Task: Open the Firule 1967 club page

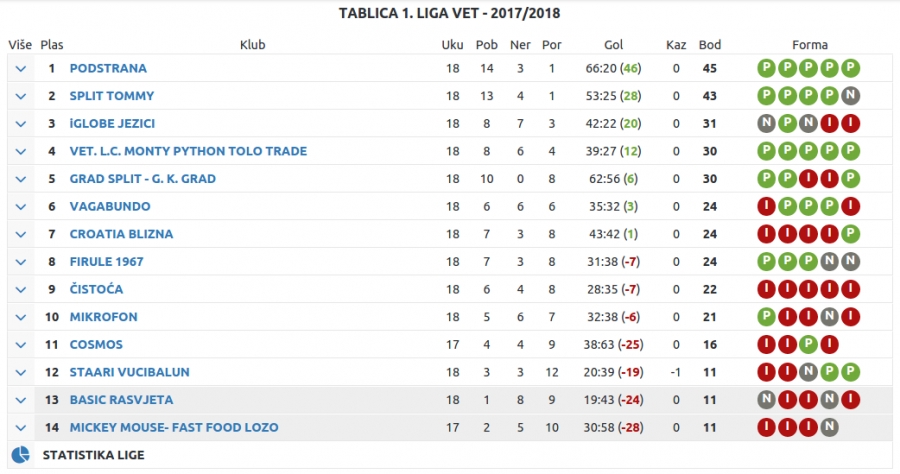Action: (107, 262)
